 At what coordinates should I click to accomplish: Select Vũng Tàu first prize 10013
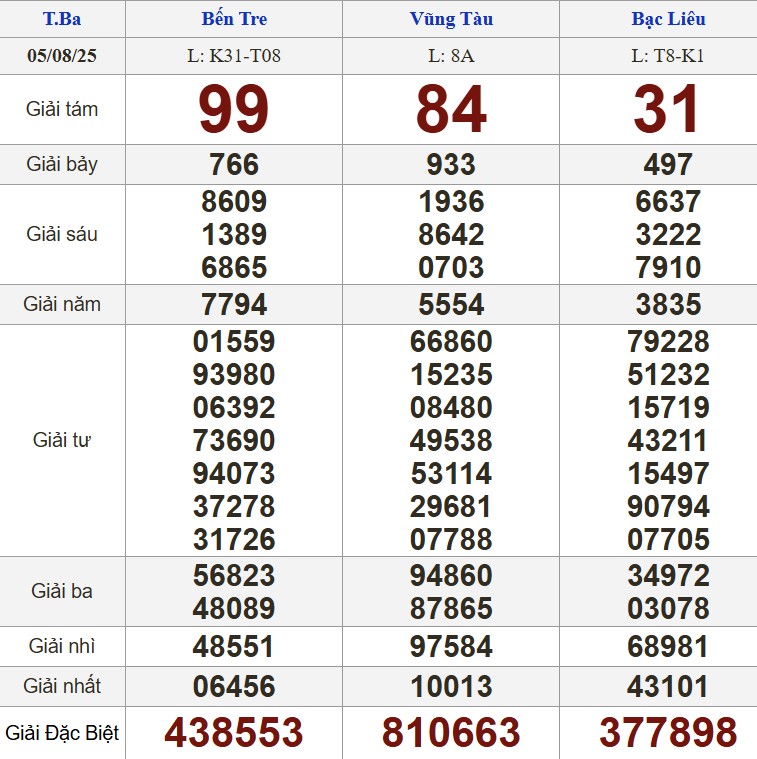point(451,687)
